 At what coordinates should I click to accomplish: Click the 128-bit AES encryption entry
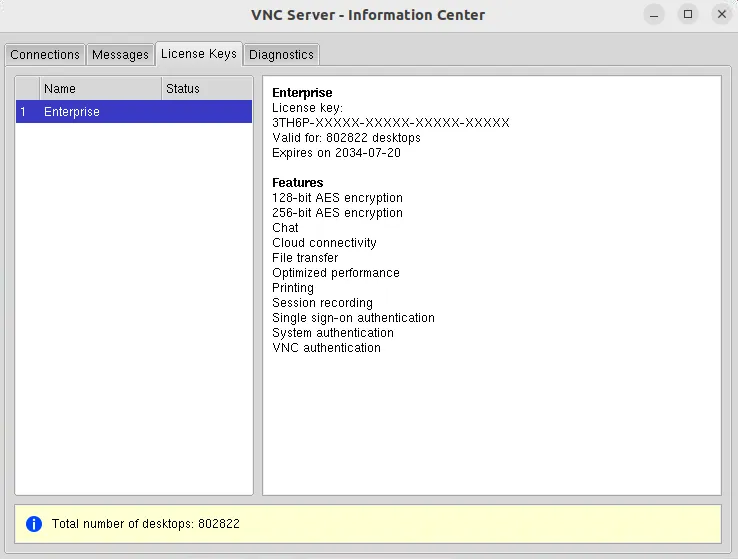[337, 198]
